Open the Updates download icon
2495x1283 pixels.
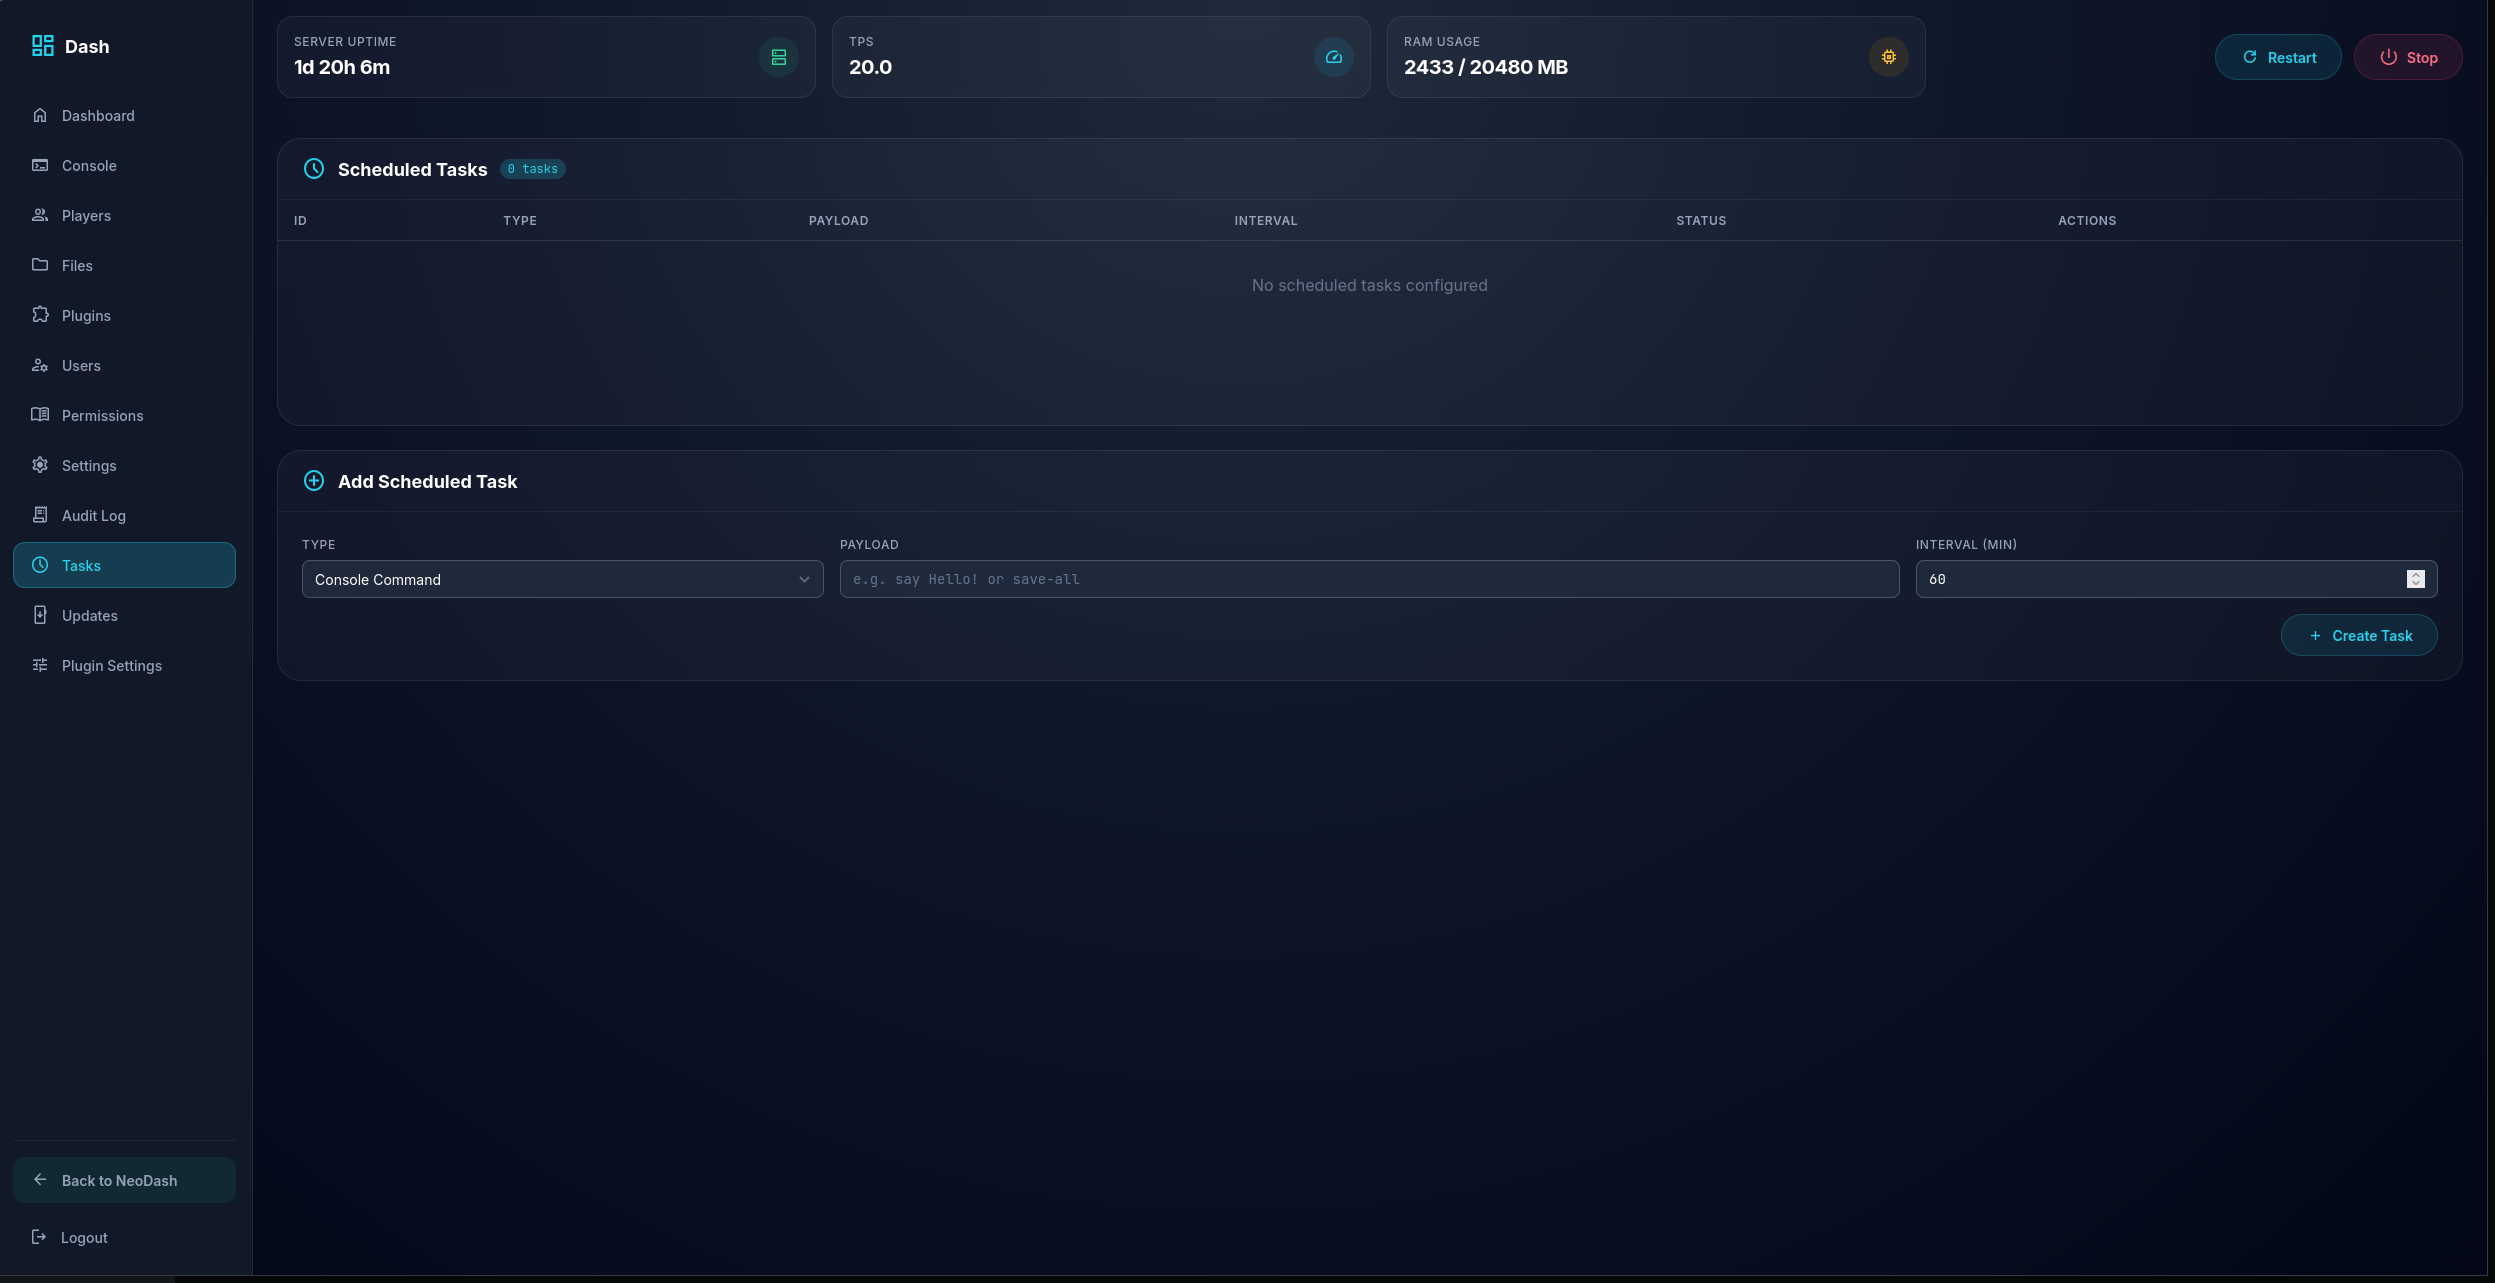[x=40, y=615]
